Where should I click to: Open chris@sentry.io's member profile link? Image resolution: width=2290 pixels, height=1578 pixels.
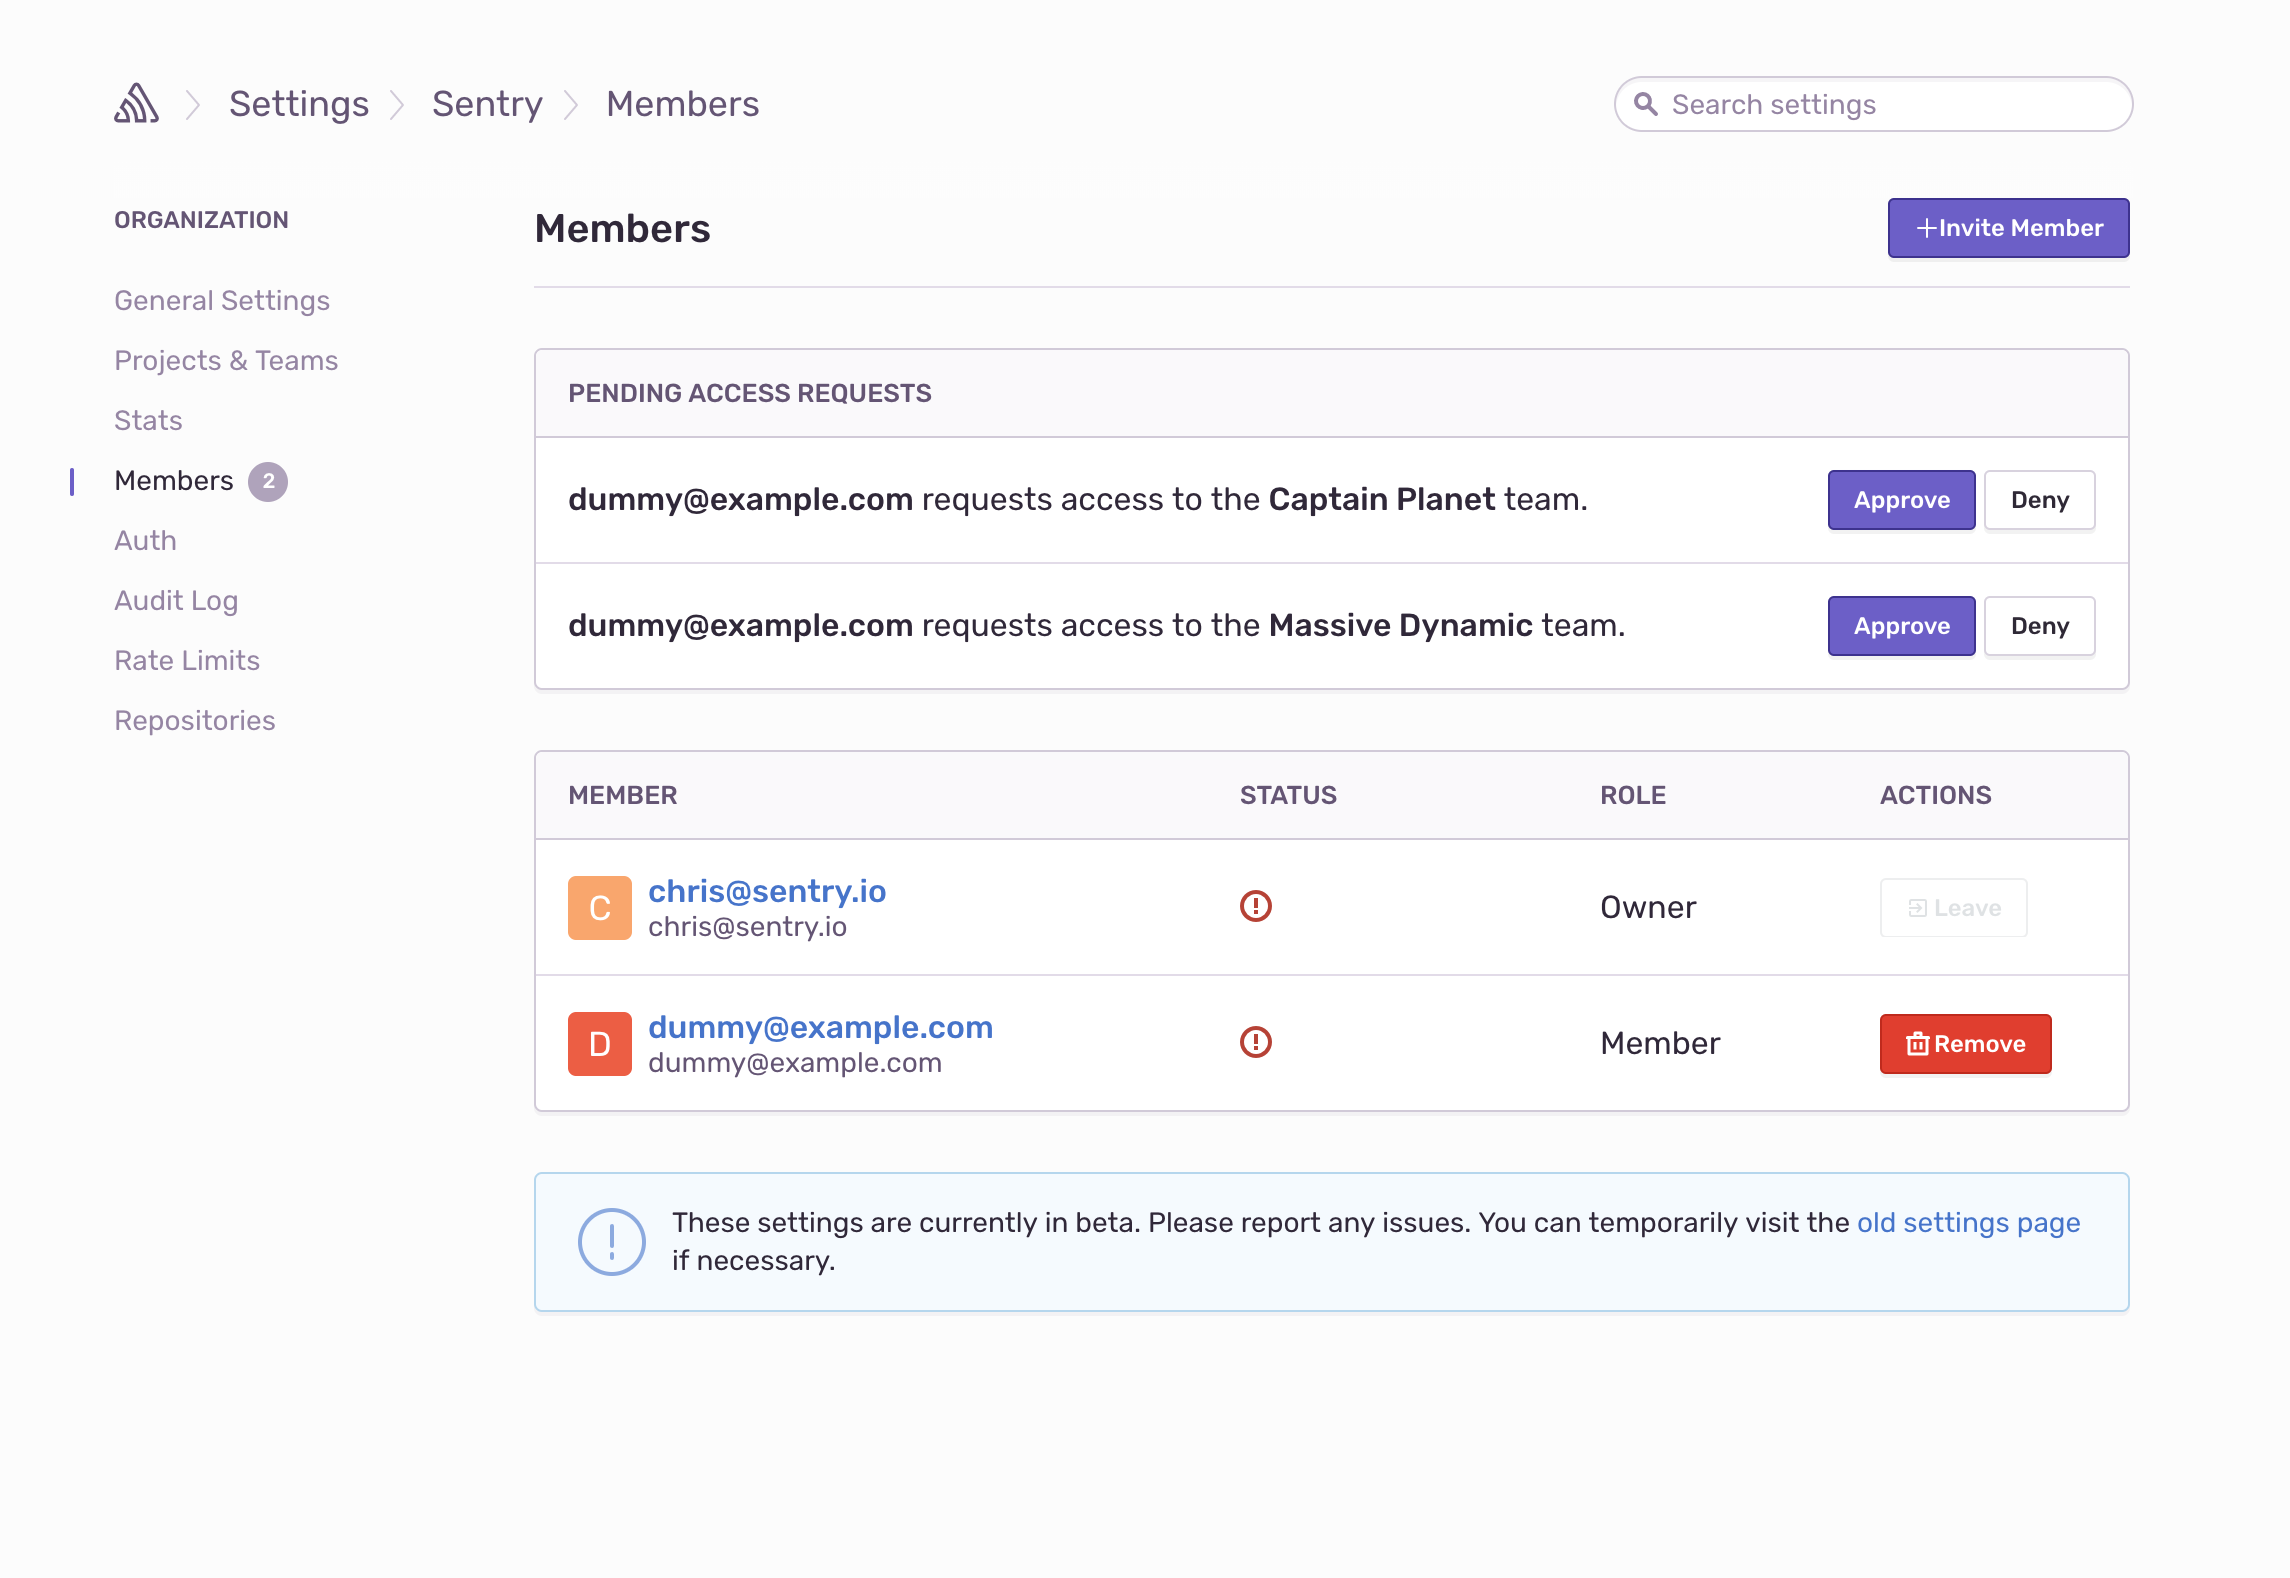[x=766, y=890]
